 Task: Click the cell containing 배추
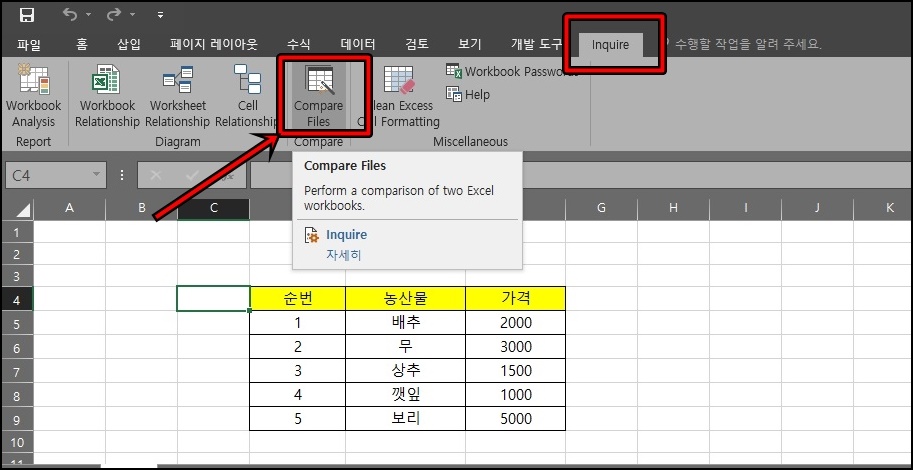pos(405,323)
